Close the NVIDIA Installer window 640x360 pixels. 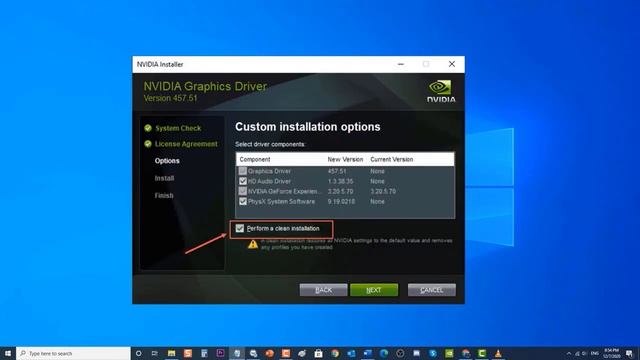[x=452, y=64]
